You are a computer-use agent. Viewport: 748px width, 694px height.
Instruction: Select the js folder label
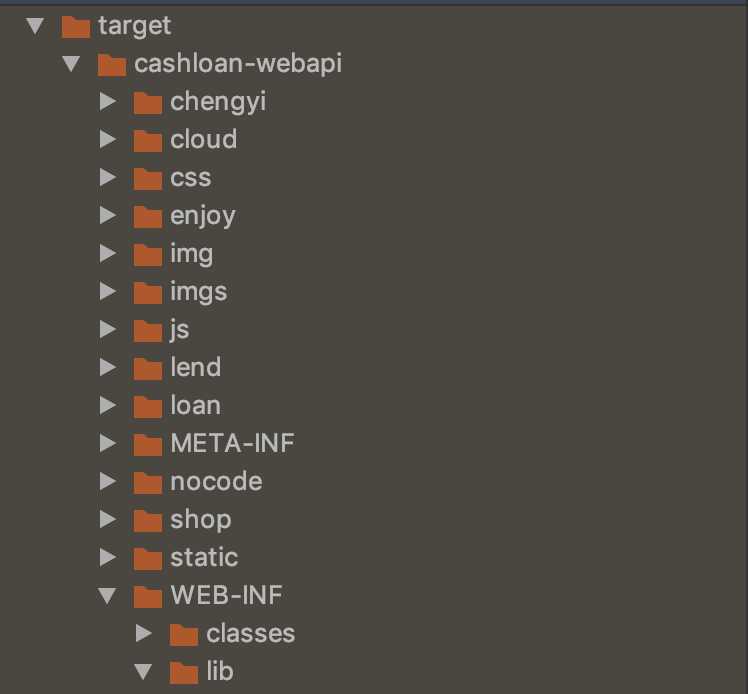(x=180, y=329)
